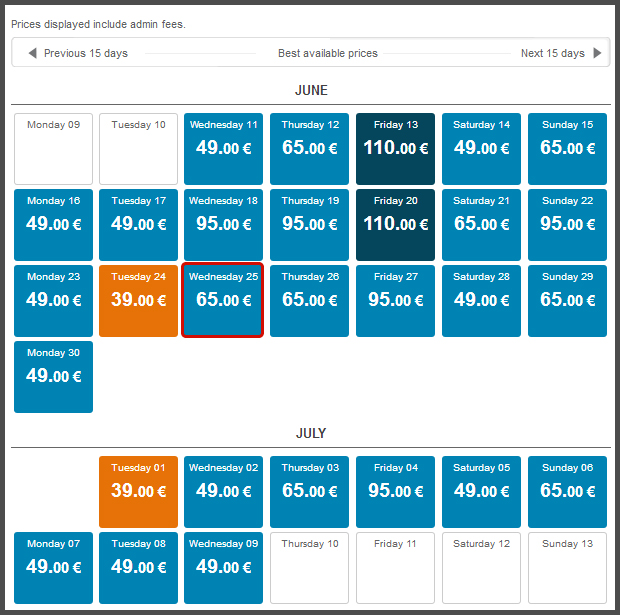Select Friday 04 July at 95.00 €
Viewport: 620px width, 615px height.
coord(396,492)
